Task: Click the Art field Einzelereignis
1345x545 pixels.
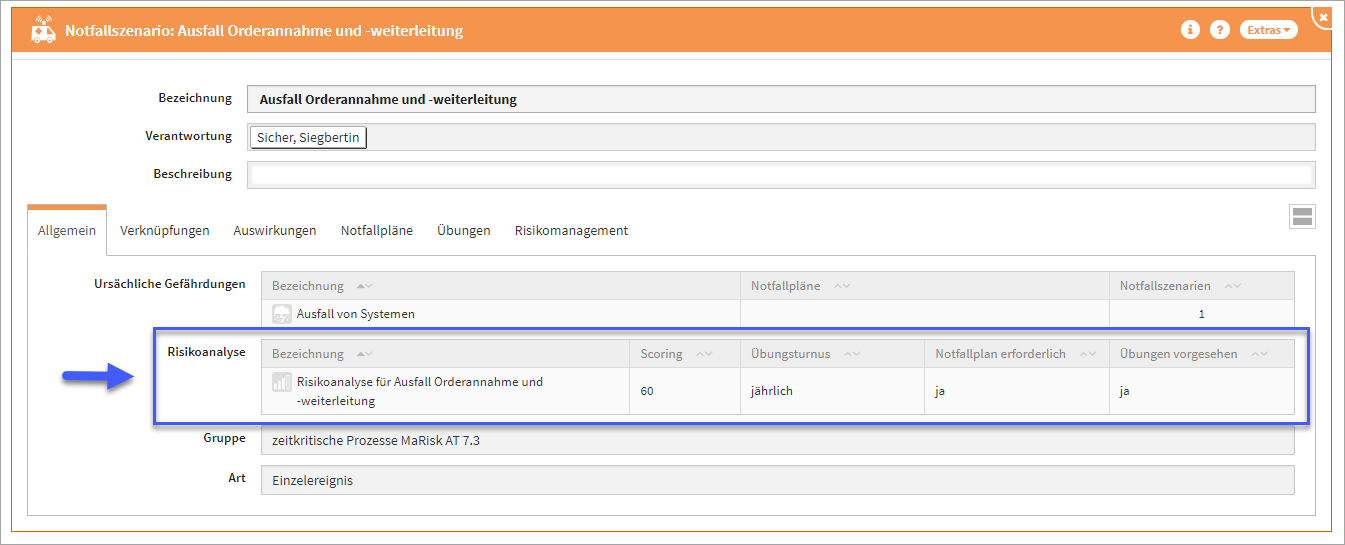Action: click(777, 480)
